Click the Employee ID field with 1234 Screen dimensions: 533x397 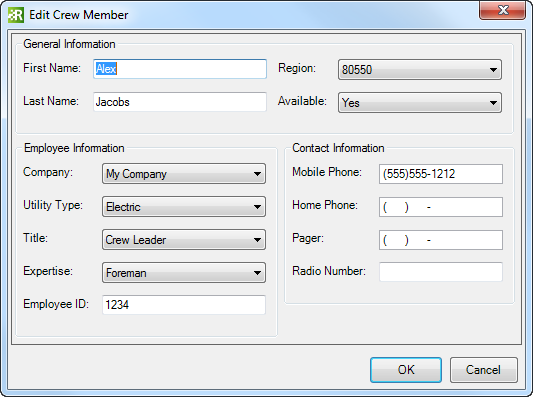(184, 305)
